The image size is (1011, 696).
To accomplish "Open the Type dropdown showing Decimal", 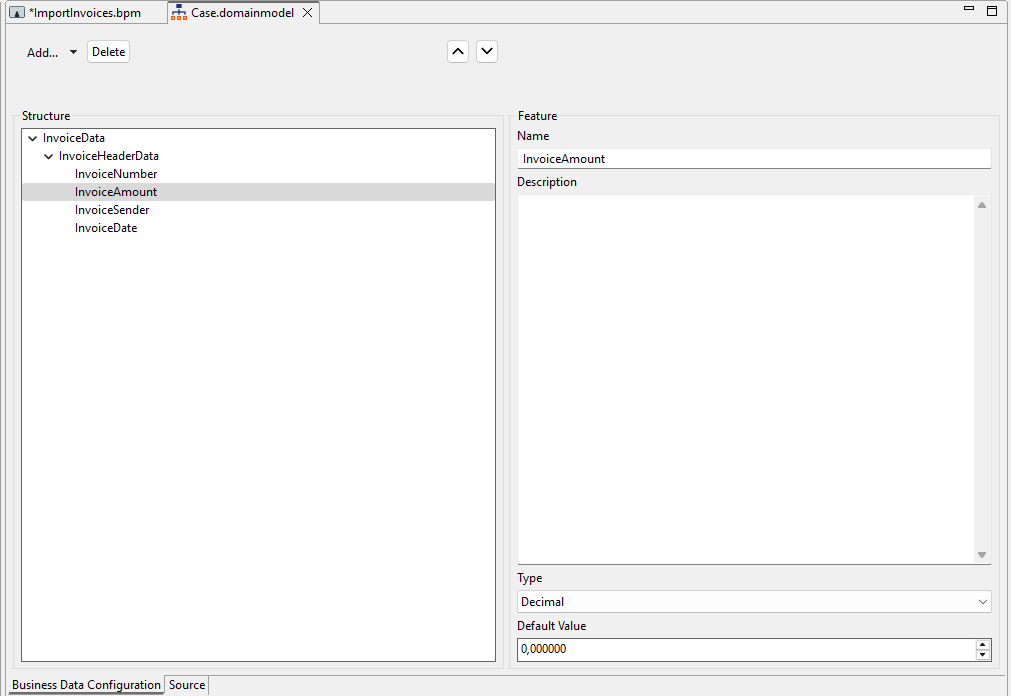I will 754,602.
